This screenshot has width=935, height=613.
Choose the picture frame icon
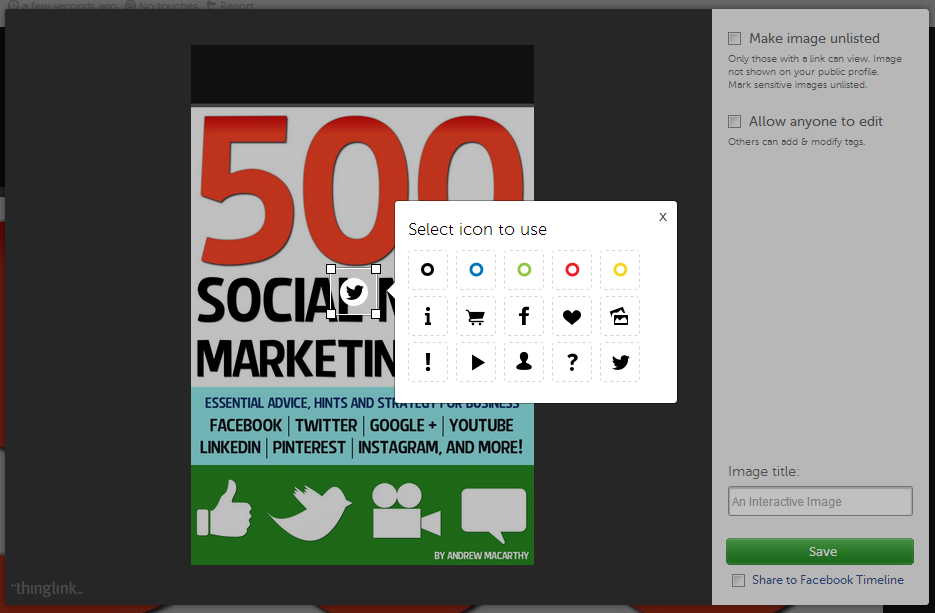tap(620, 316)
